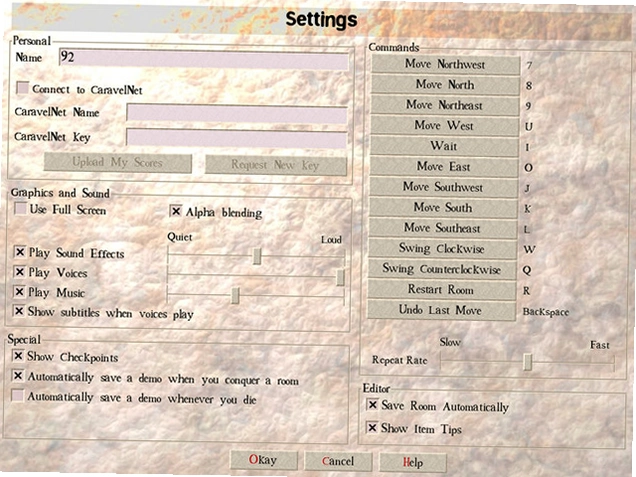Click Request New Key button
The image size is (636, 477).
pyautogui.click(x=276, y=165)
